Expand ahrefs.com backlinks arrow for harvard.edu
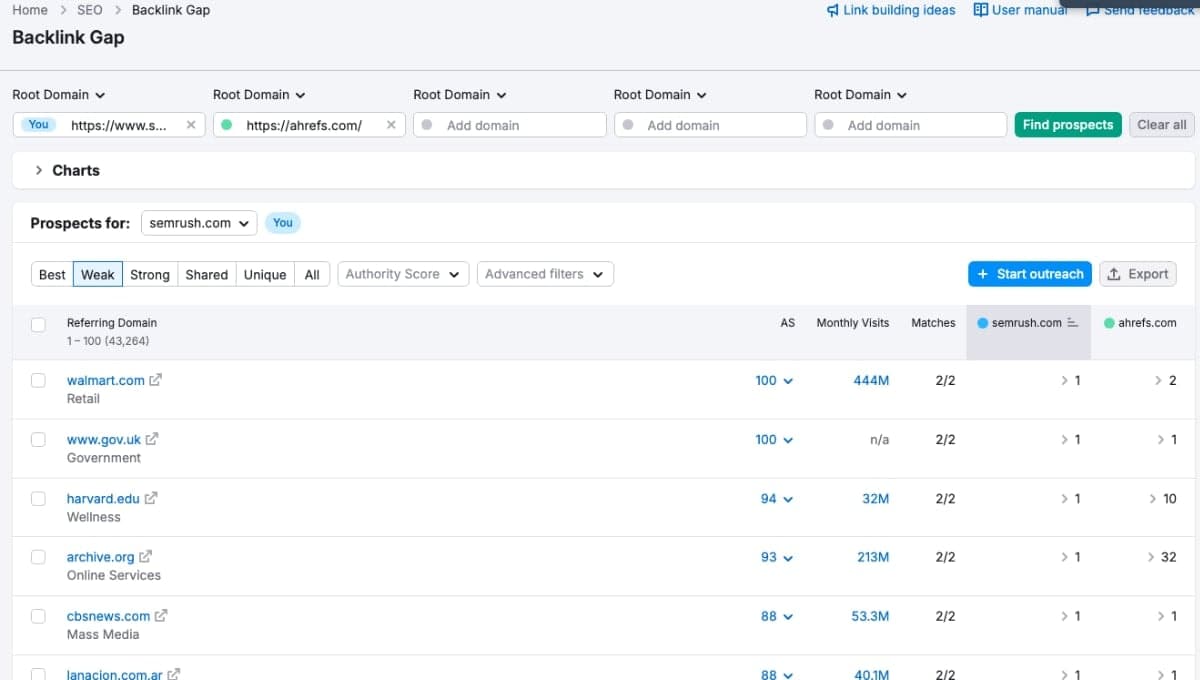1200x680 pixels. click(1151, 499)
